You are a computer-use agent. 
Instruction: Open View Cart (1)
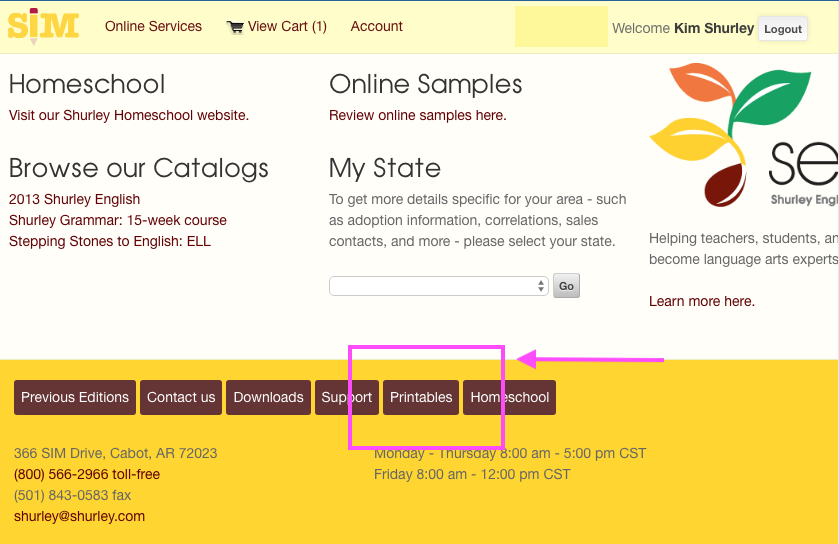(x=287, y=26)
